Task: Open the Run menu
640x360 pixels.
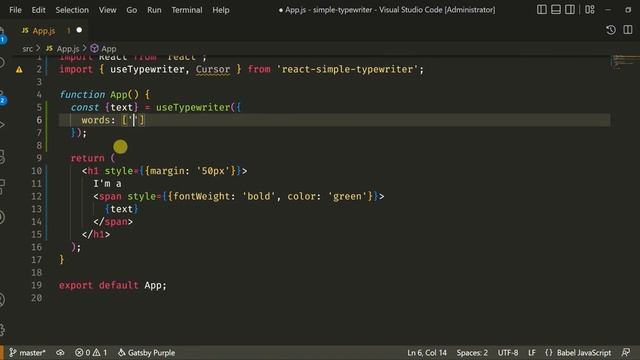Action: pos(154,10)
